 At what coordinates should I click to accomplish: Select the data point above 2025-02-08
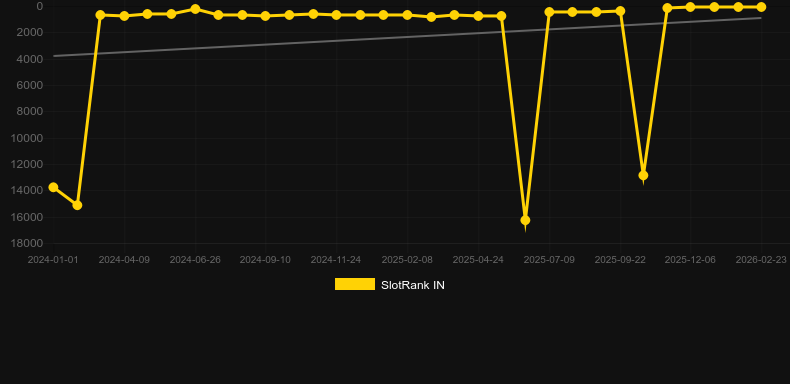407,15
